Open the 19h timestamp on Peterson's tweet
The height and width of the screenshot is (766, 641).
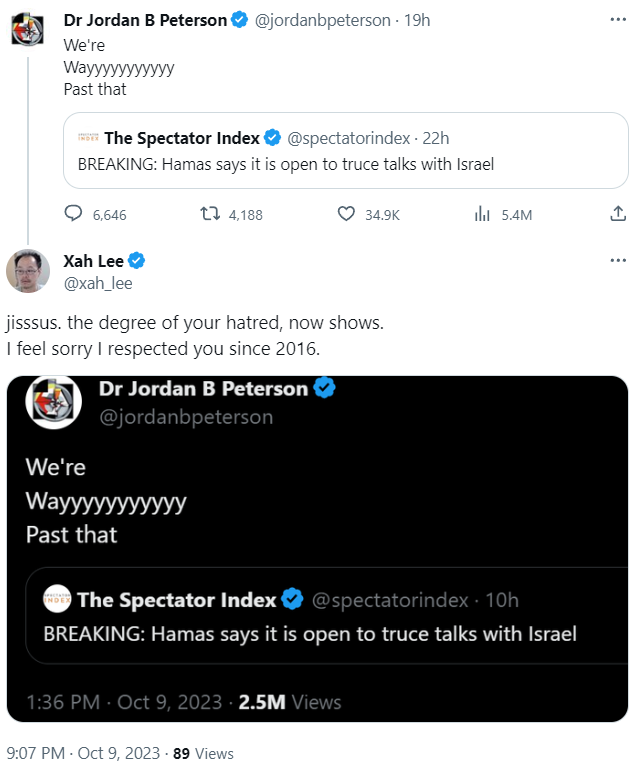coord(417,20)
